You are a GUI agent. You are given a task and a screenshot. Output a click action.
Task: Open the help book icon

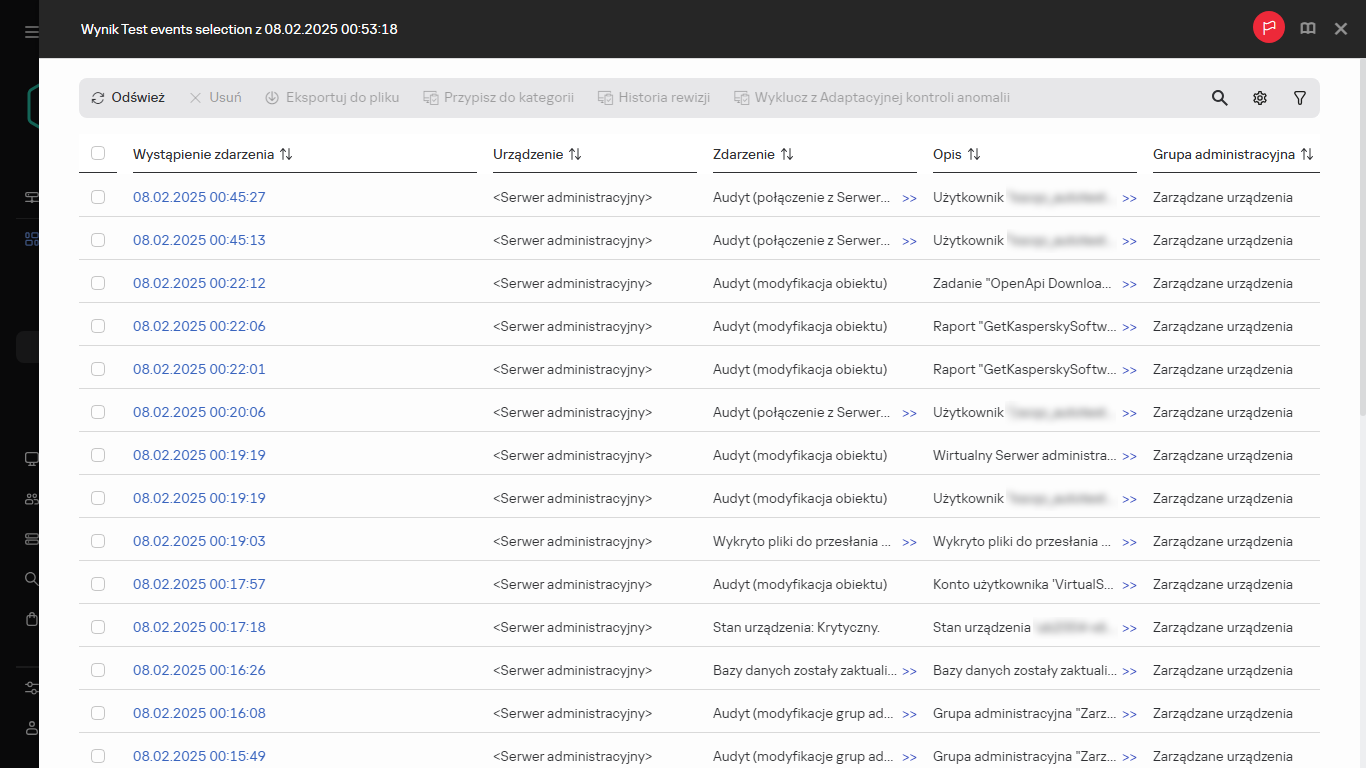tap(1308, 29)
